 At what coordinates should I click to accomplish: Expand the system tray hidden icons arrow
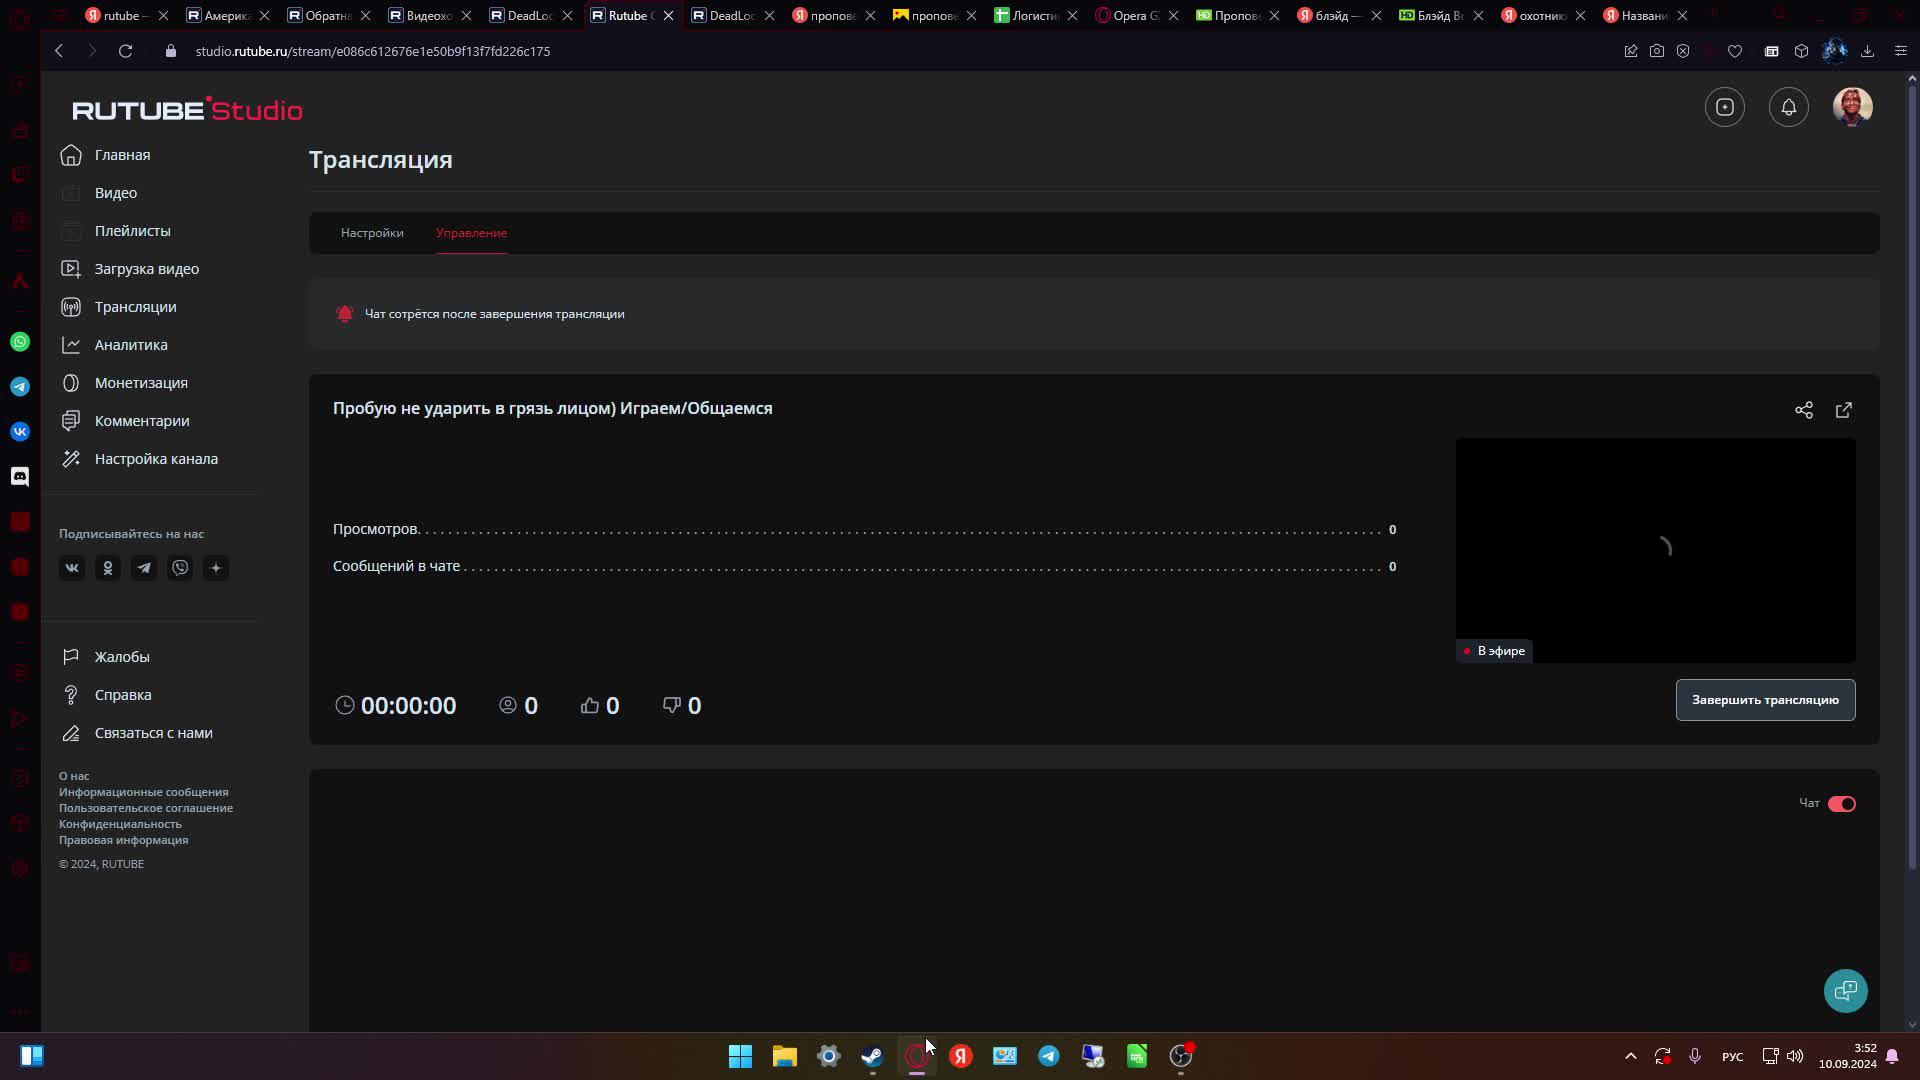(x=1630, y=1056)
